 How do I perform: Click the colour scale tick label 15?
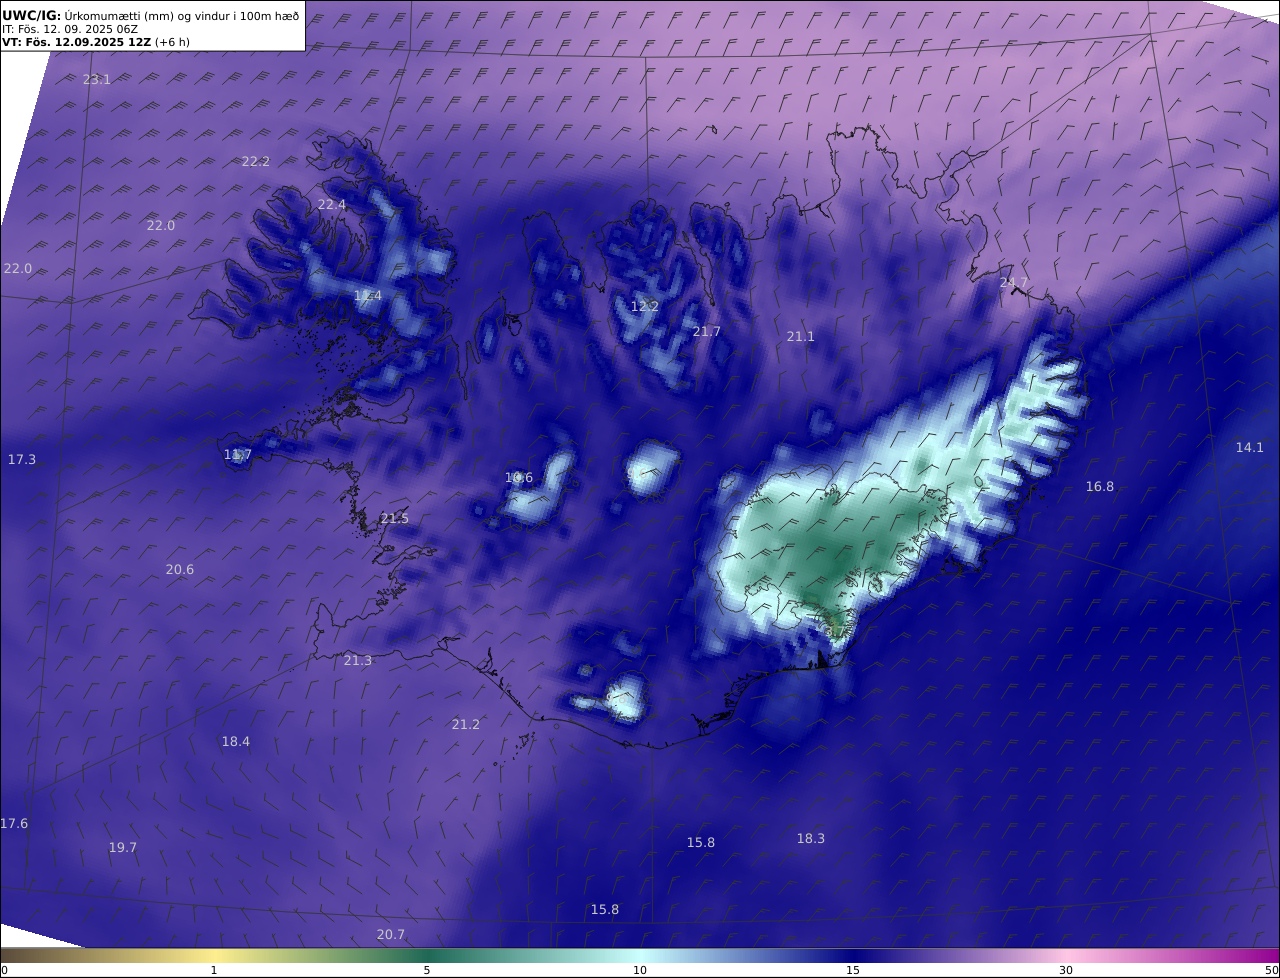(853, 970)
